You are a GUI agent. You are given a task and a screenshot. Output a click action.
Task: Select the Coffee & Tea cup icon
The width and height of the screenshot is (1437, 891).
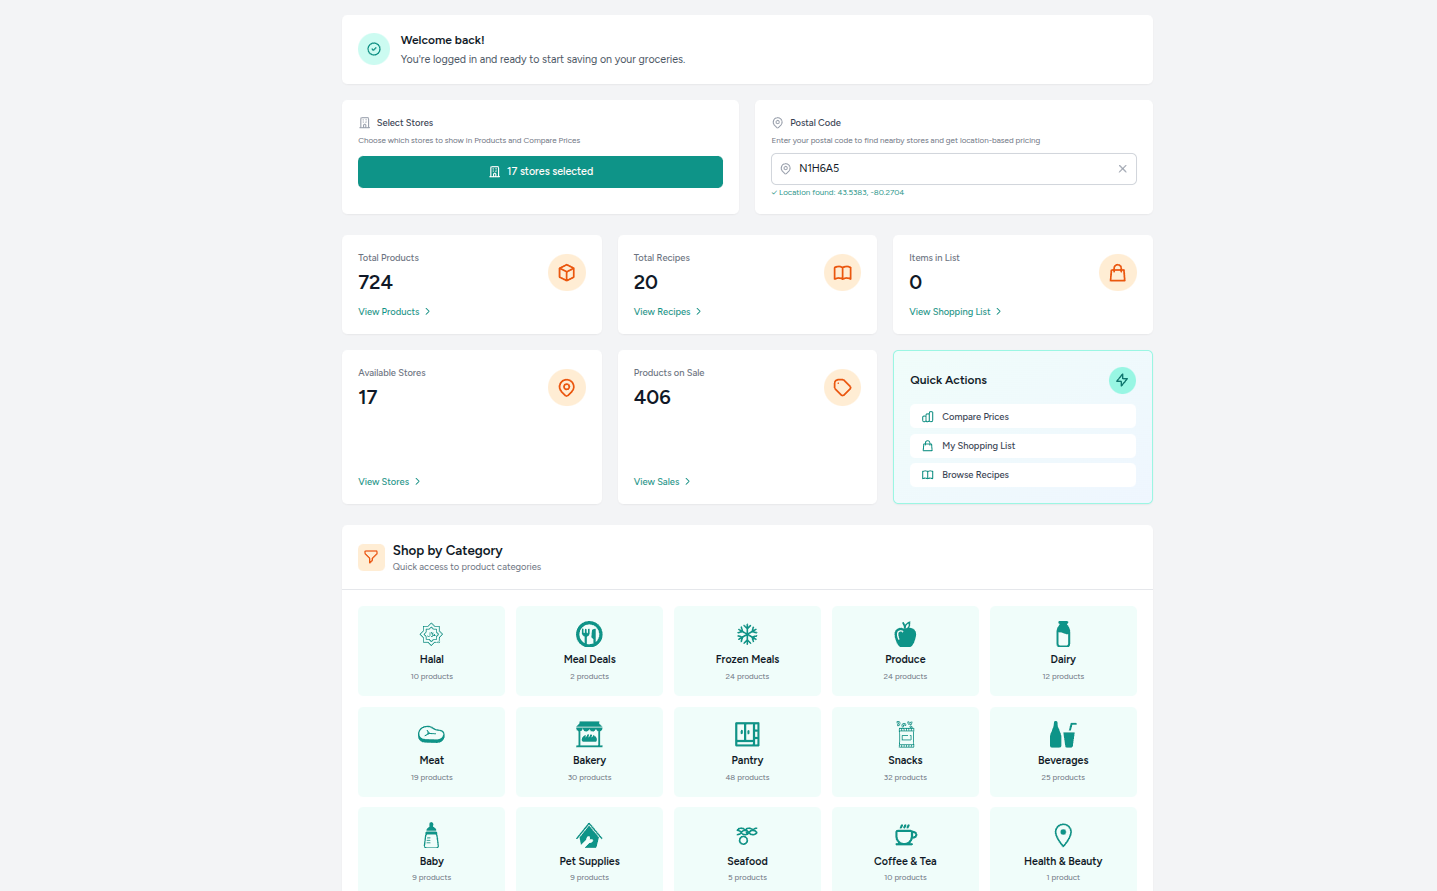905,835
